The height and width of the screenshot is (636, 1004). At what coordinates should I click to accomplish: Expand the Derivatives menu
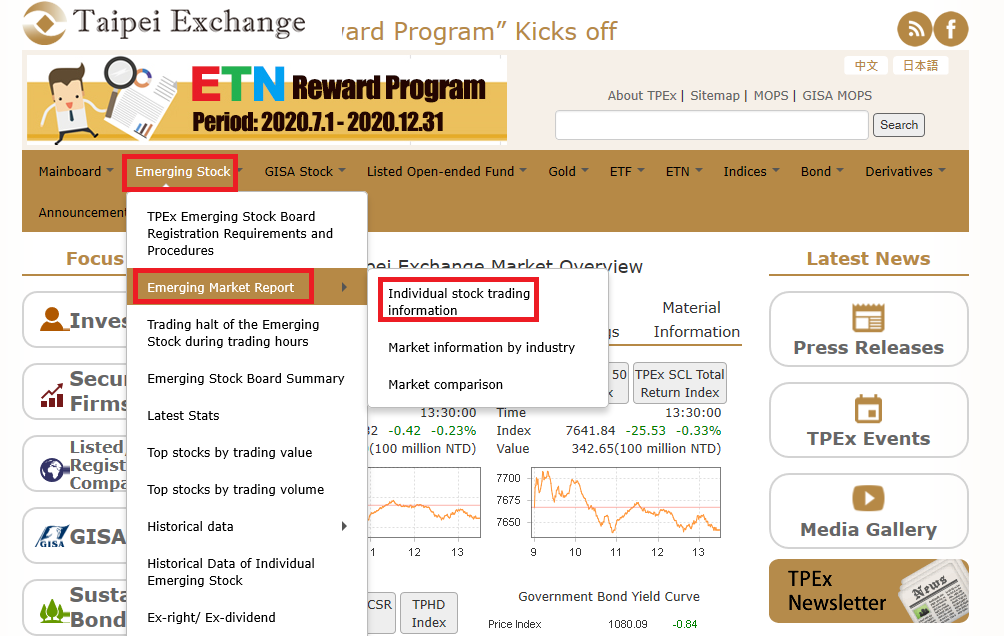[x=905, y=172]
